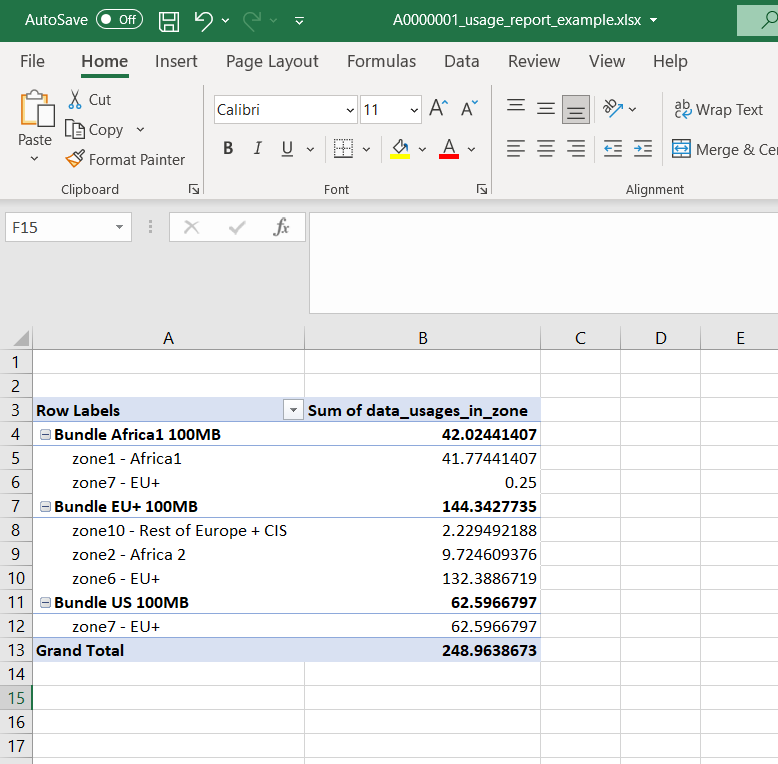Expand the Name Box dropdown arrow
Image resolution: width=778 pixels, height=764 pixels.
pos(120,227)
